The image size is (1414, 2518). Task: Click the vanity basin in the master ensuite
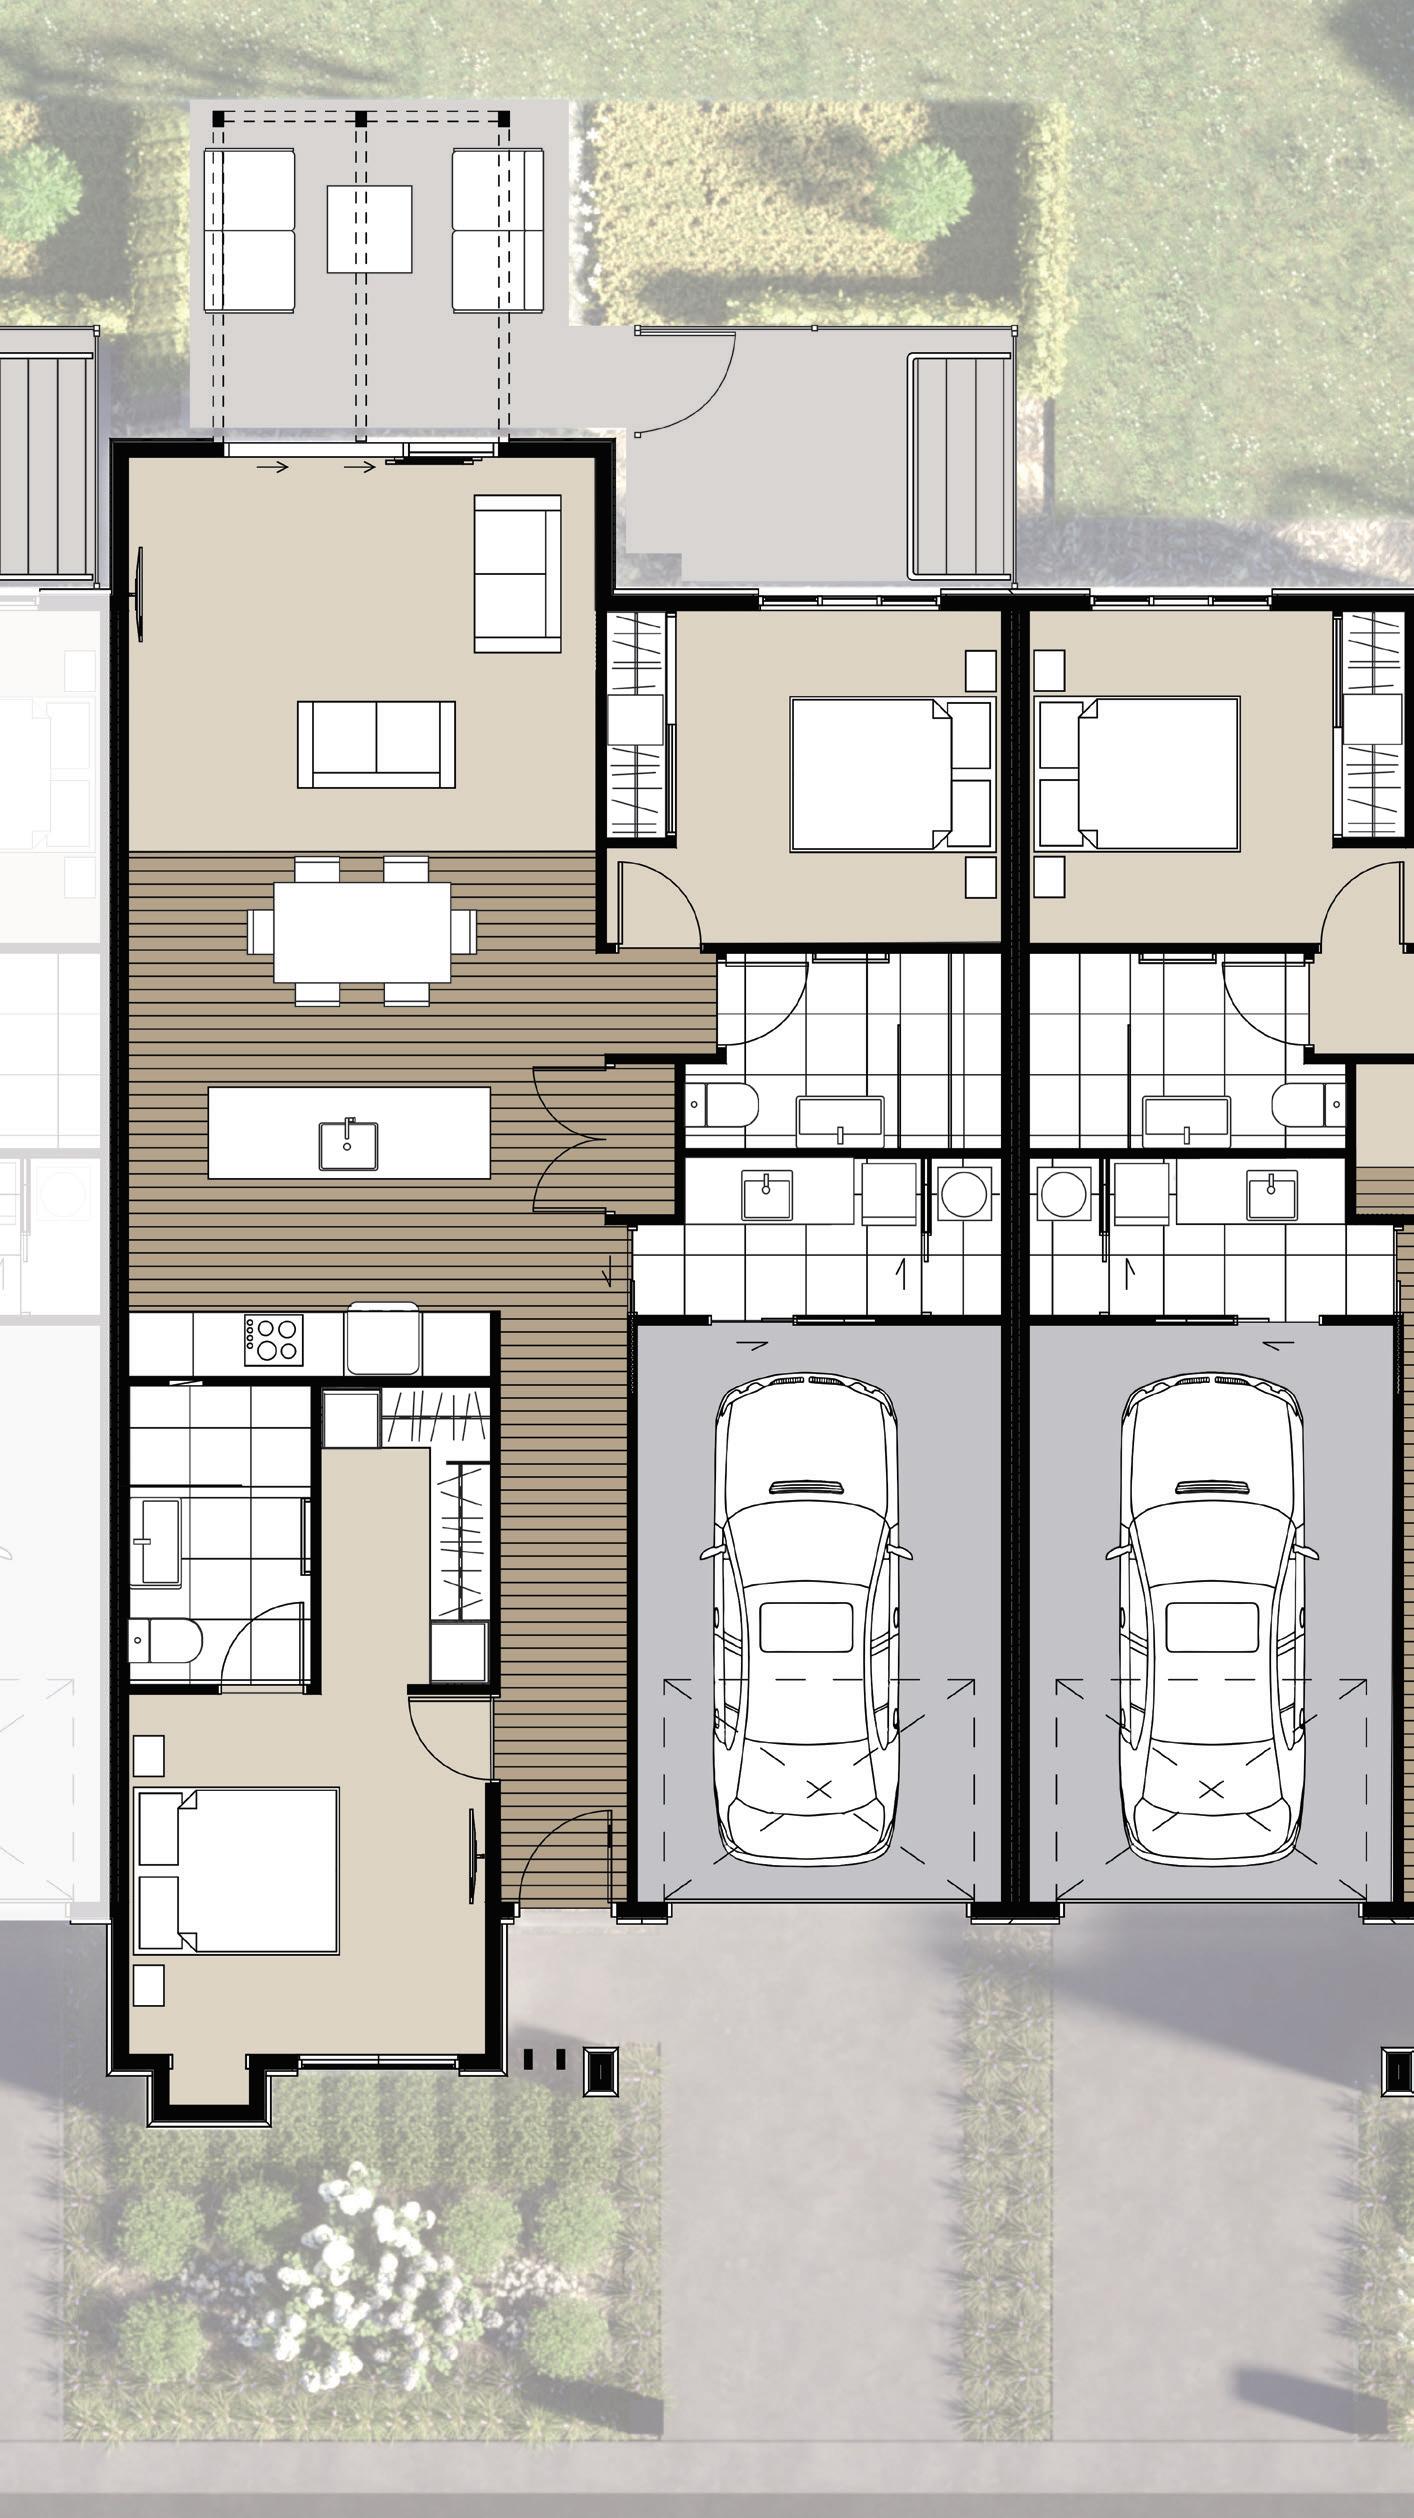click(155, 1540)
